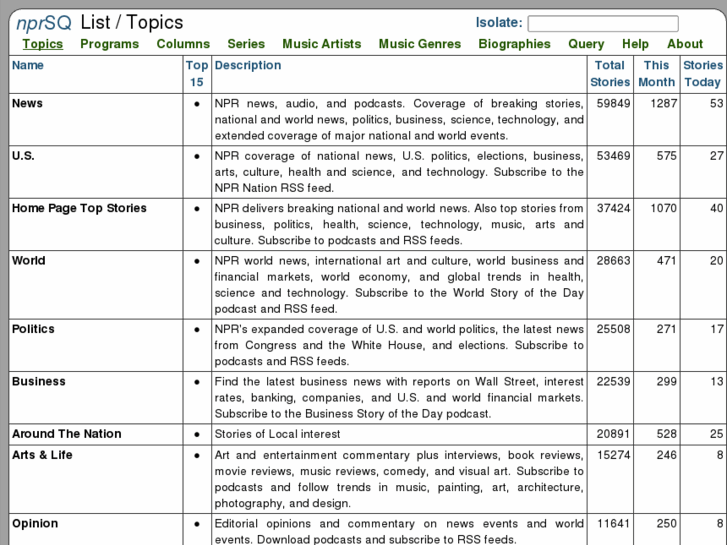Open the Topics menu tab

(x=42, y=44)
